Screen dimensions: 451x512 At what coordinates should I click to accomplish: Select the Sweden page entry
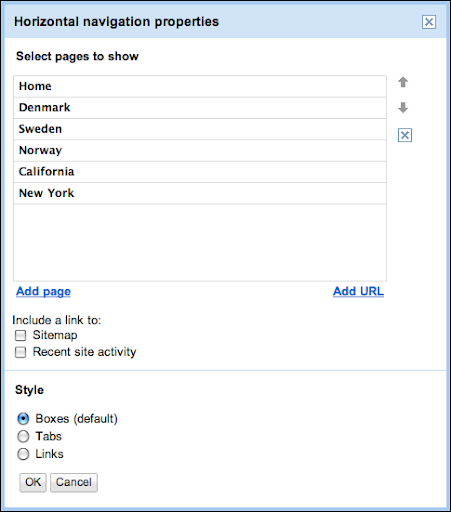click(200, 129)
